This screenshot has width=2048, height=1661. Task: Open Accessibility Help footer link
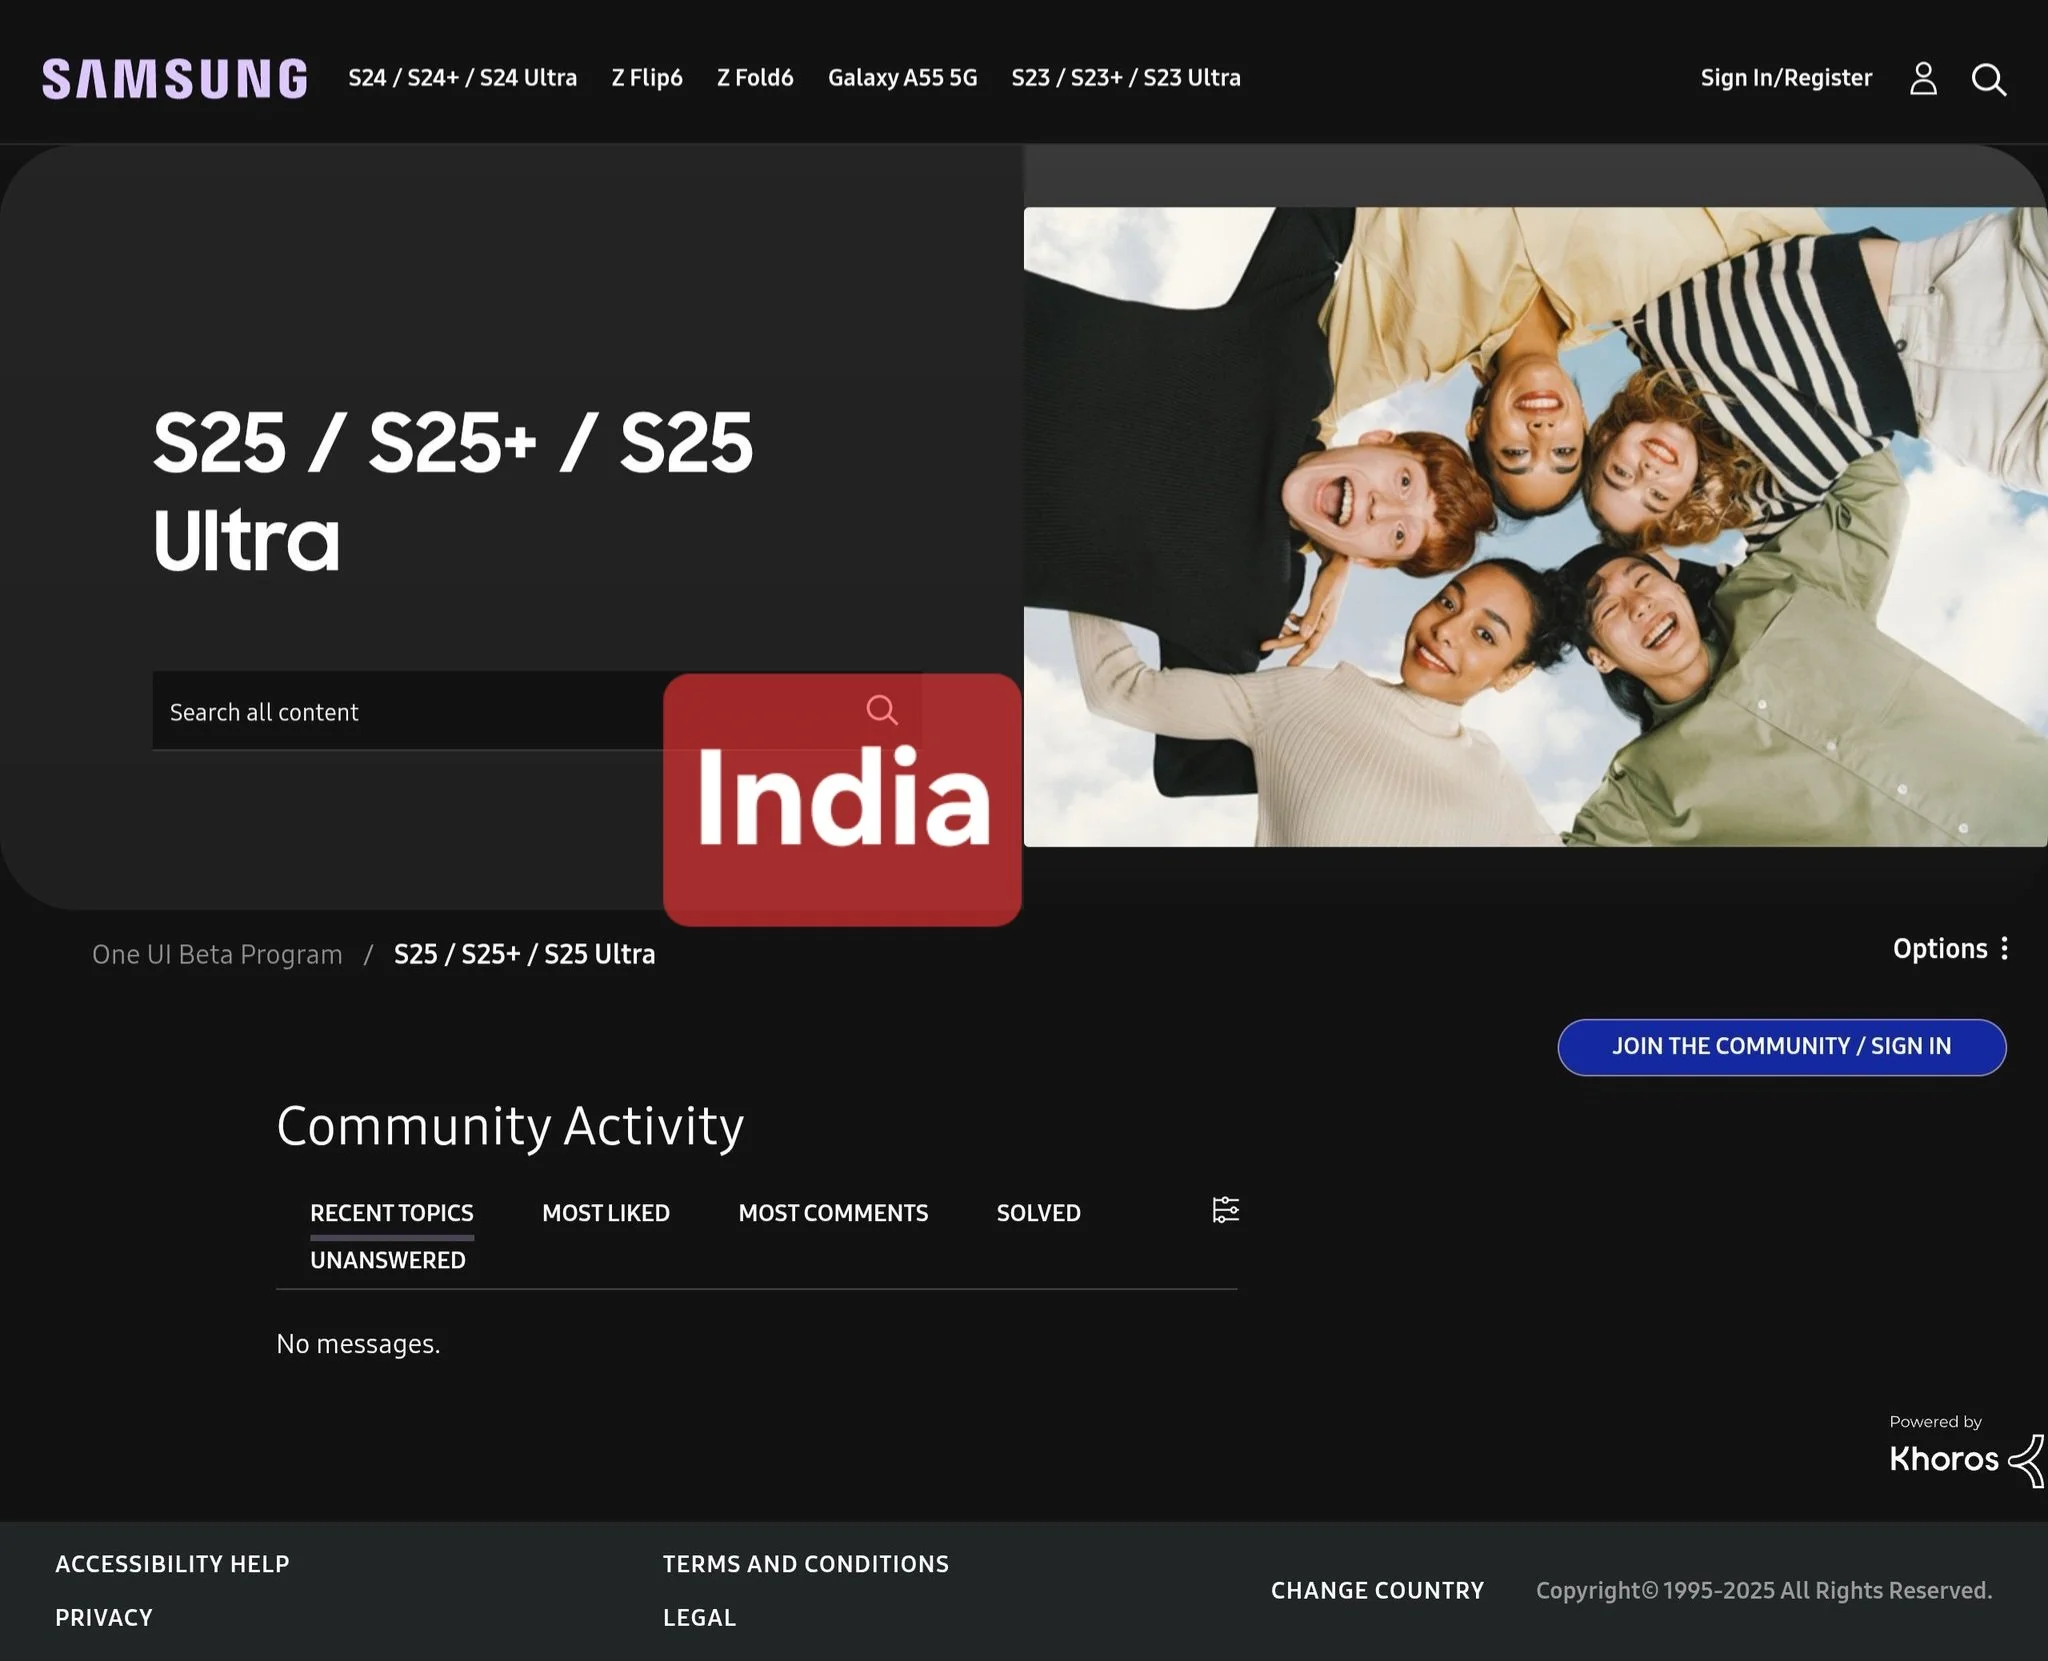tap(172, 1564)
